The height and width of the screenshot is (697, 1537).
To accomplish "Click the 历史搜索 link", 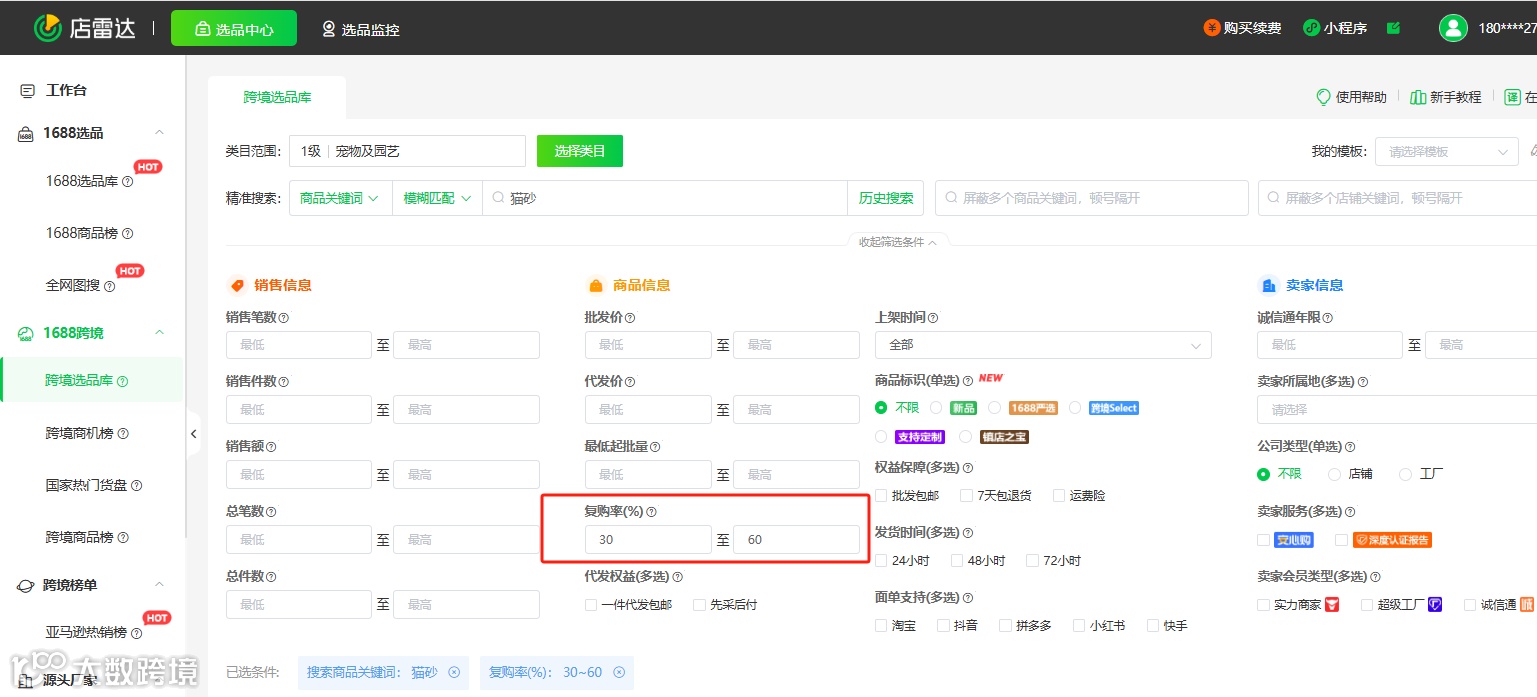I will (x=886, y=198).
